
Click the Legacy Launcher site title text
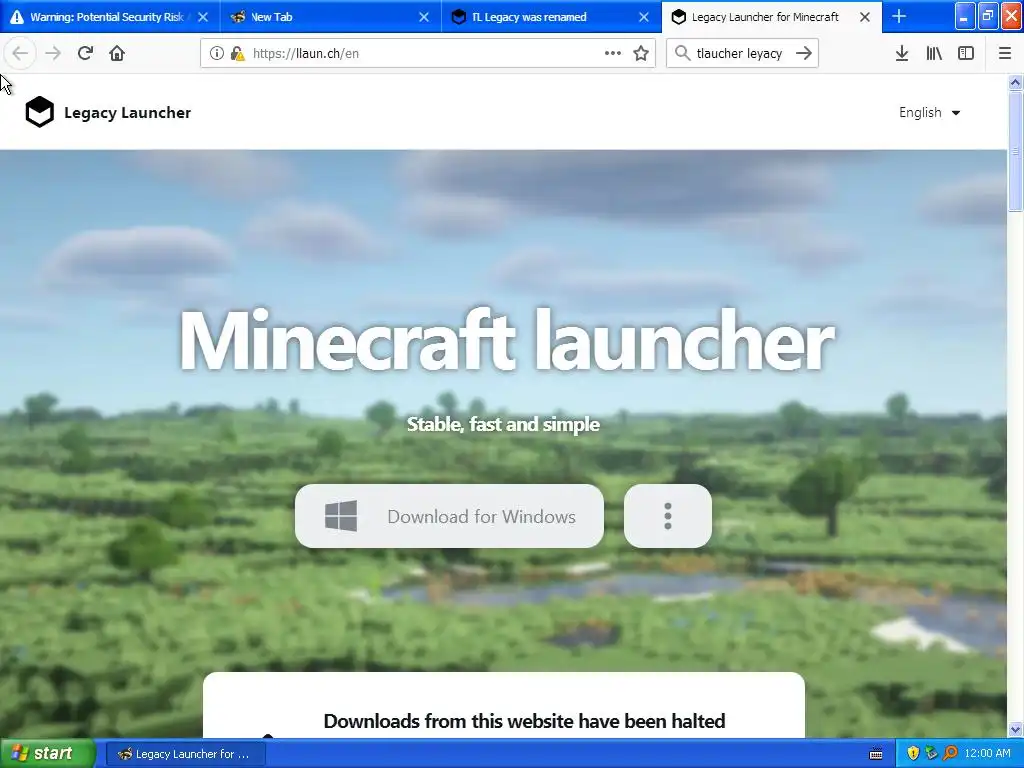[x=127, y=112]
